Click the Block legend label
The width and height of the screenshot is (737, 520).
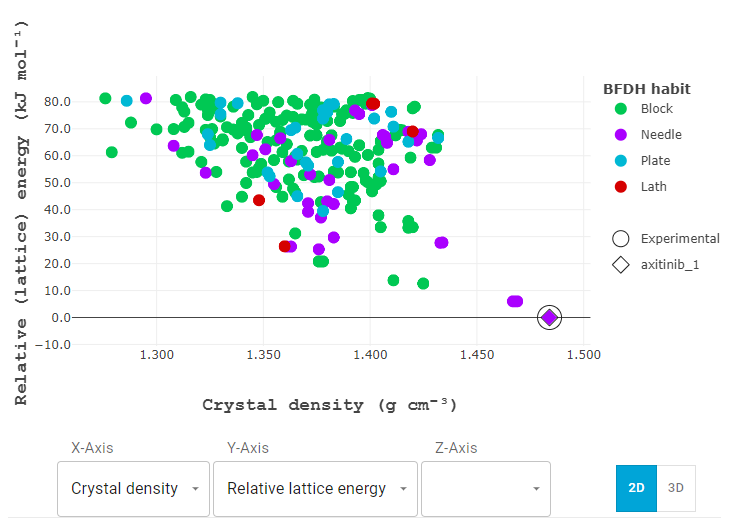657,109
